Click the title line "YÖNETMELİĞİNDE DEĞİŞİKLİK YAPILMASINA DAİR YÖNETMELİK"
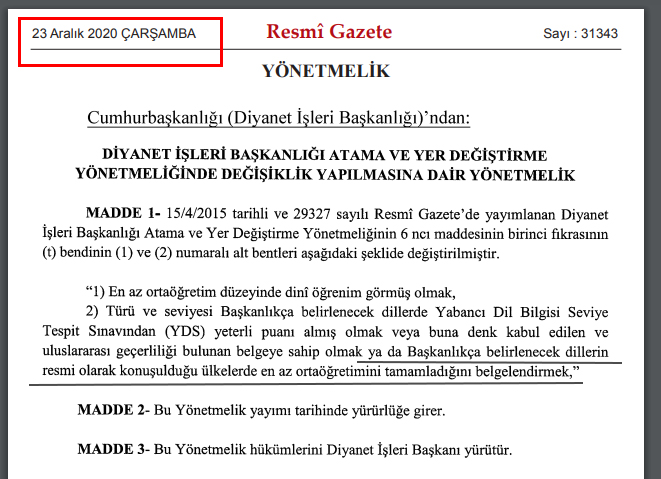This screenshot has width=661, height=479. [x=325, y=174]
